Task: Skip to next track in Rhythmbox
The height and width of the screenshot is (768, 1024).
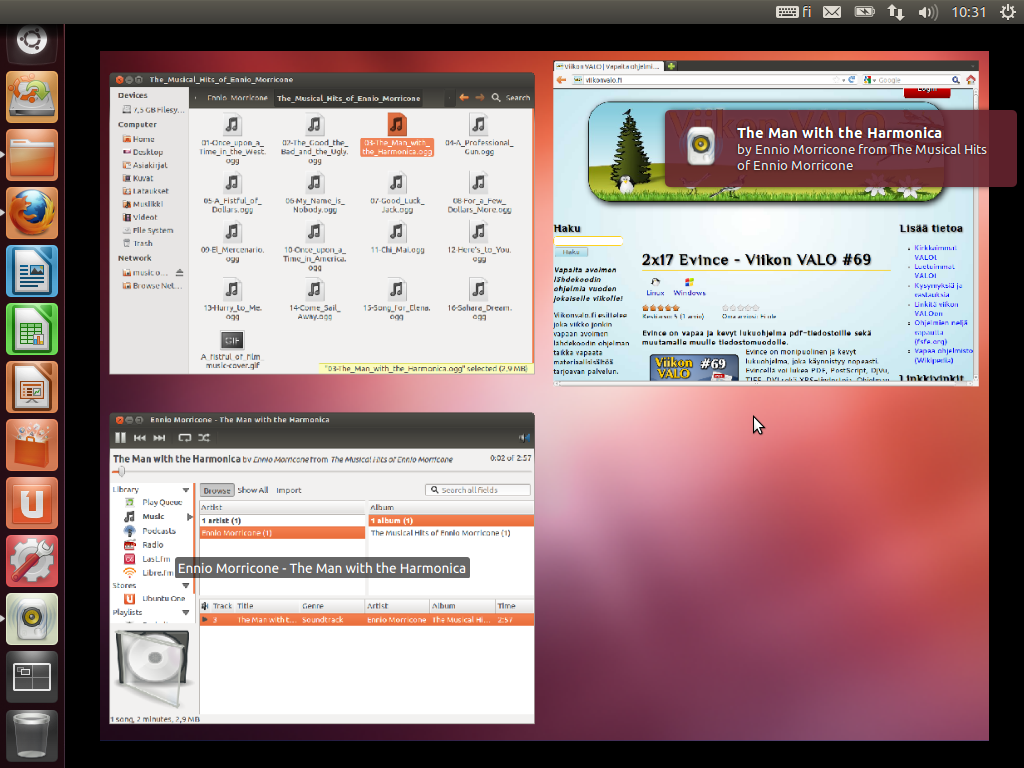Action: pos(159,438)
